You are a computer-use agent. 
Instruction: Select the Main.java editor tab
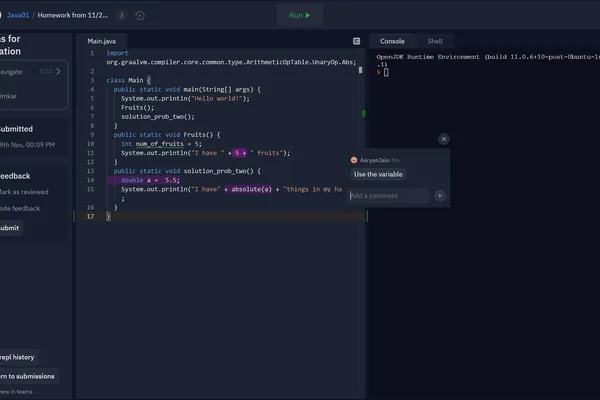pyautogui.click(x=101, y=41)
